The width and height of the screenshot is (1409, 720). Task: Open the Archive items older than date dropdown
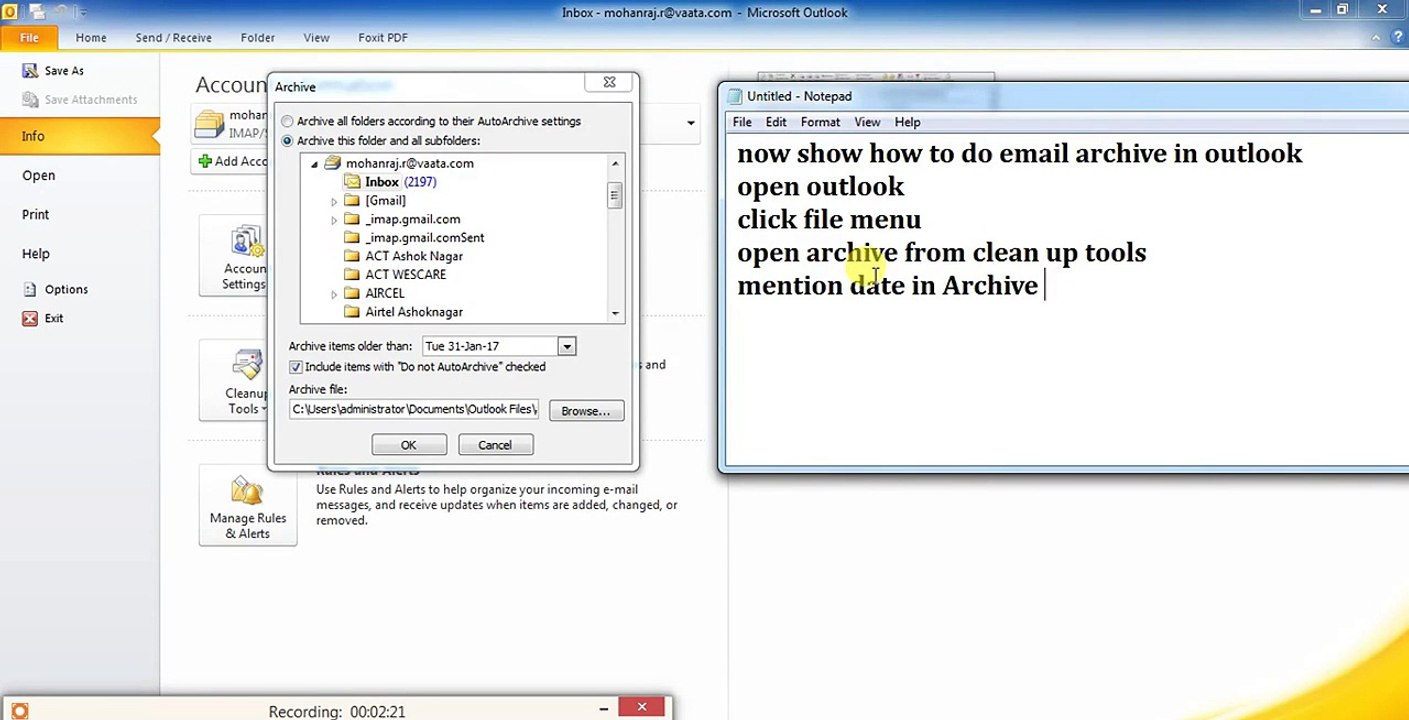567,346
